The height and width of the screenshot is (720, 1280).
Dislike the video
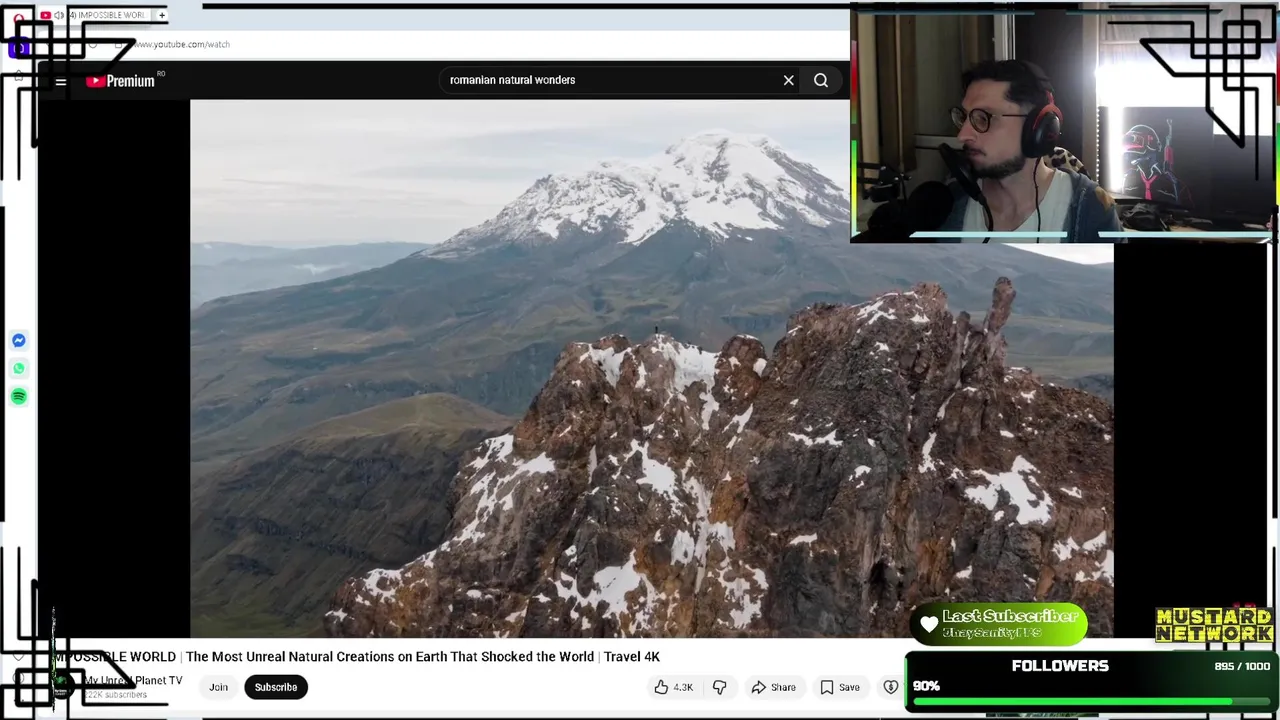click(x=719, y=687)
